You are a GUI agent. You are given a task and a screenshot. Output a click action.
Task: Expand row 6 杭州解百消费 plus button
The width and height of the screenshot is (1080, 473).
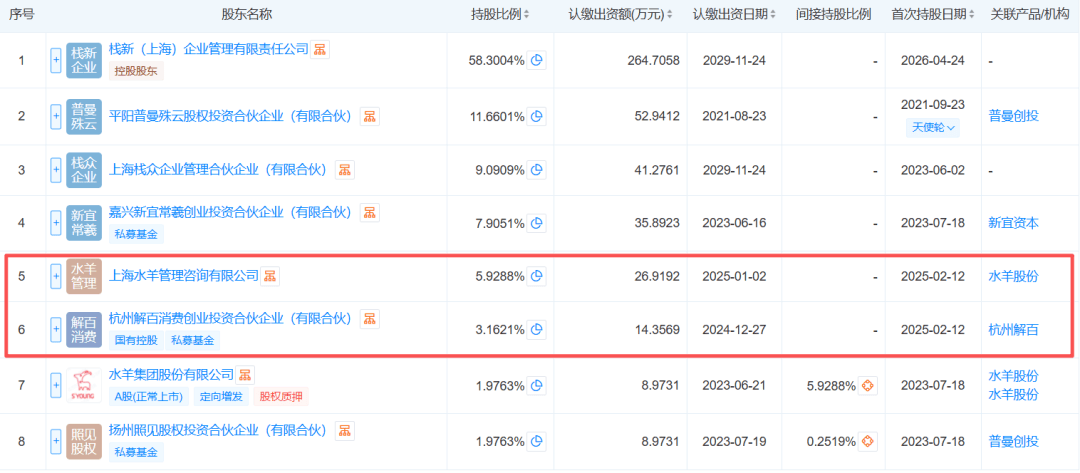[56, 330]
